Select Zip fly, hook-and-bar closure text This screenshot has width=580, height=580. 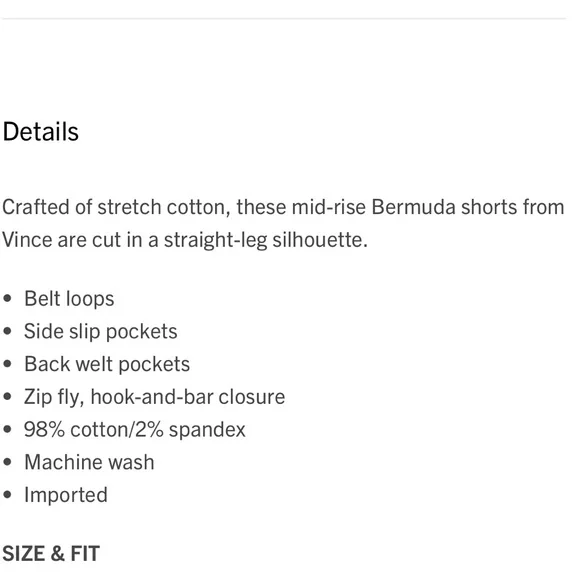(155, 397)
